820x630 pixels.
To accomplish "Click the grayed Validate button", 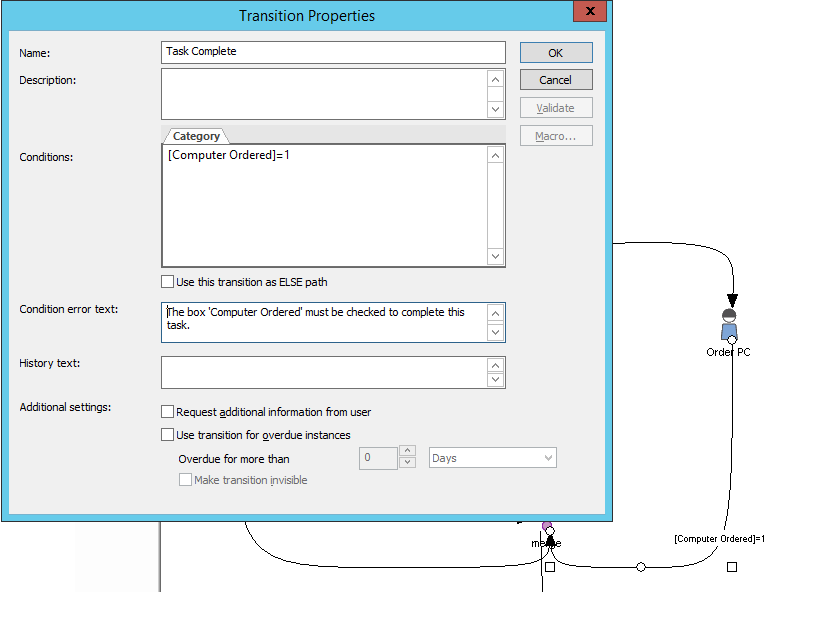I will (x=555, y=107).
